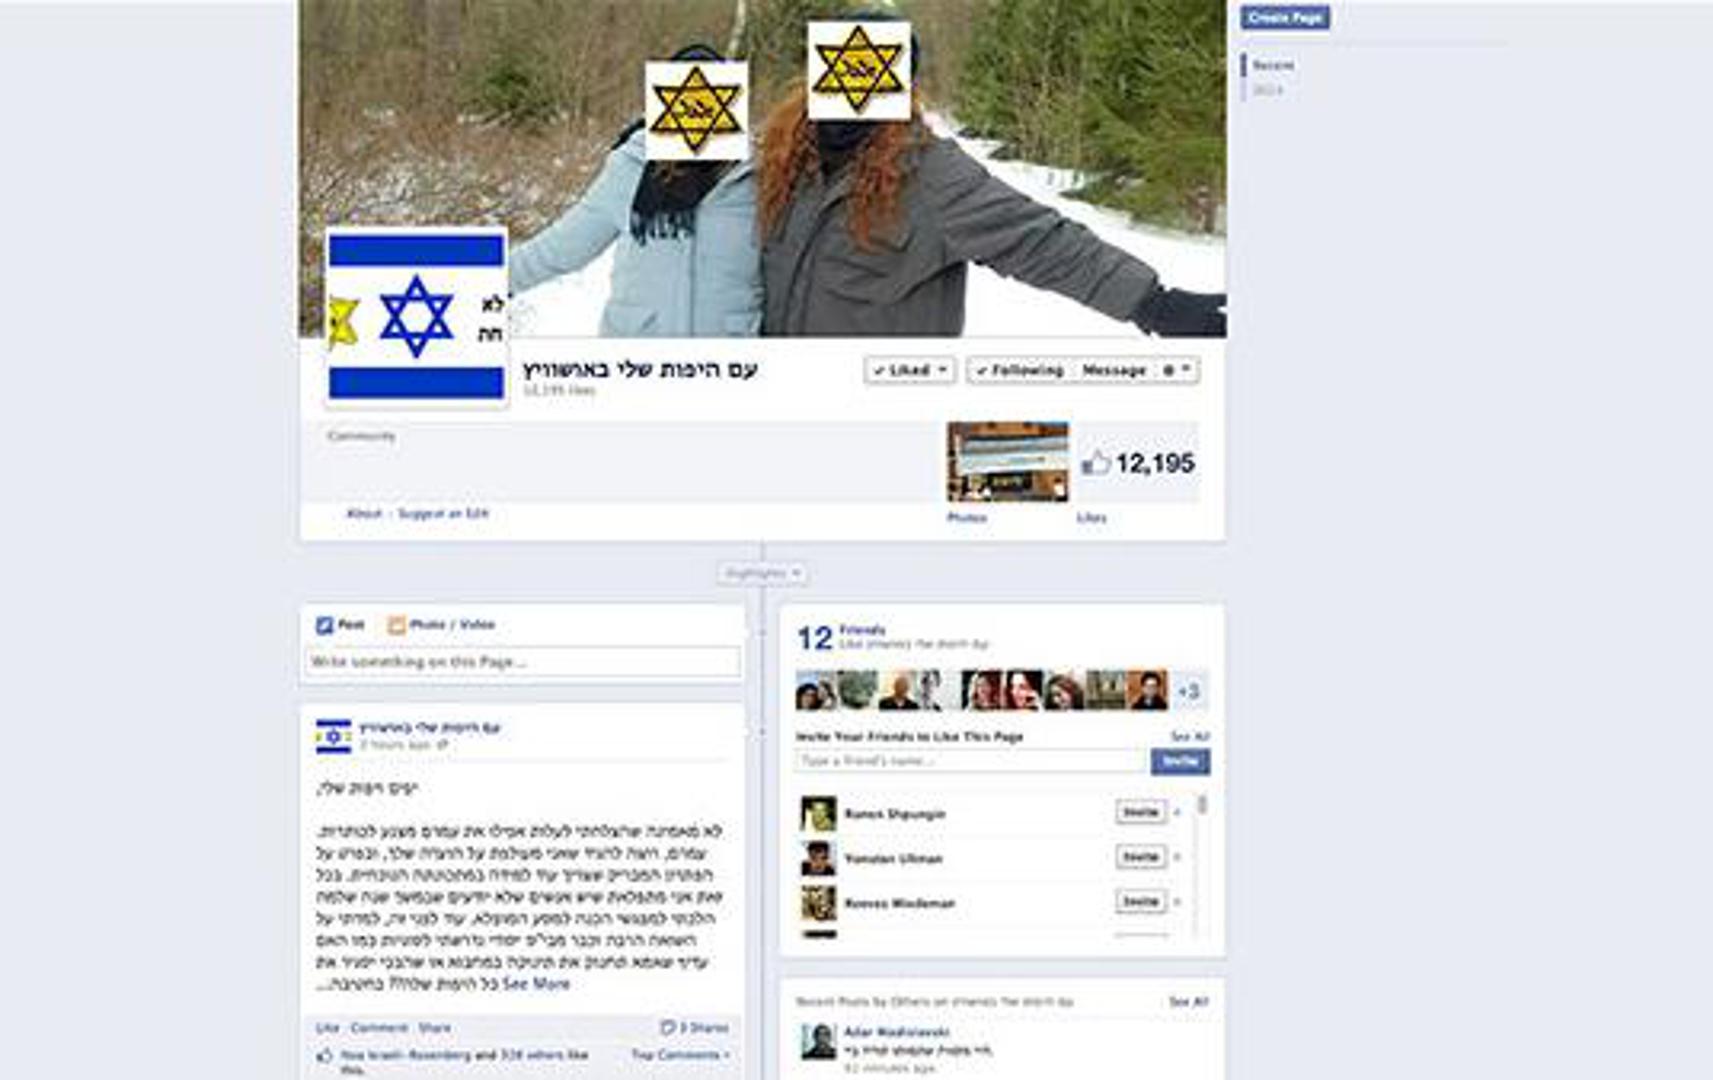Click the small flag avatar on the post
This screenshot has height=1080, width=1713.
click(x=334, y=736)
